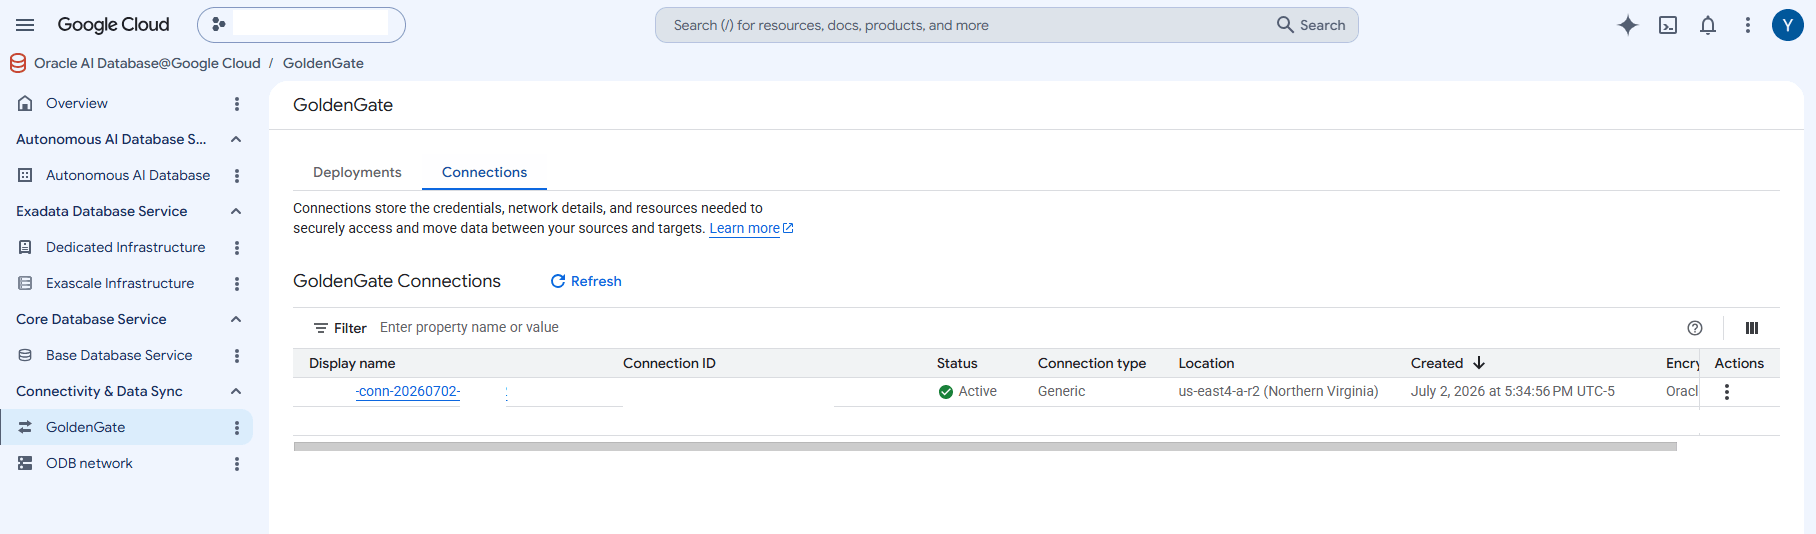Viewport: 1816px width, 534px height.
Task: Open the account avatar Y
Action: pyautogui.click(x=1788, y=25)
